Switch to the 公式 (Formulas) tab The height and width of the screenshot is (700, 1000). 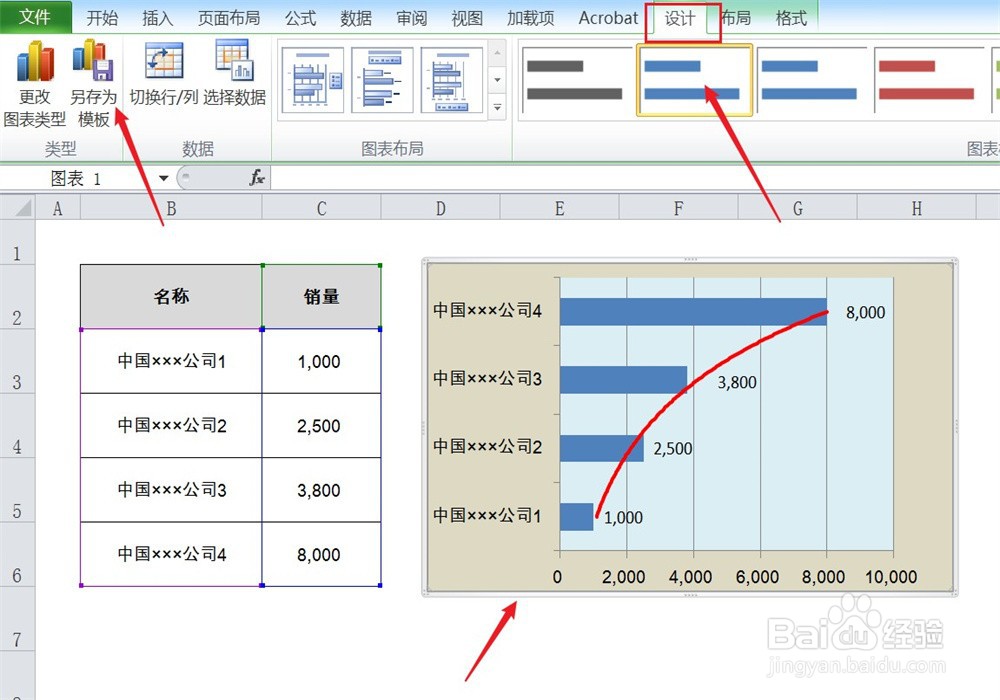300,18
